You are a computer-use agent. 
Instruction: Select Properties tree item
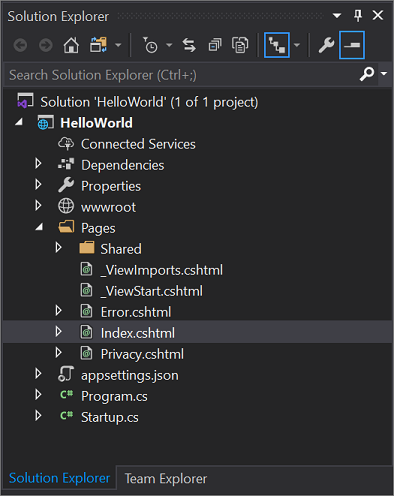[x=111, y=187]
